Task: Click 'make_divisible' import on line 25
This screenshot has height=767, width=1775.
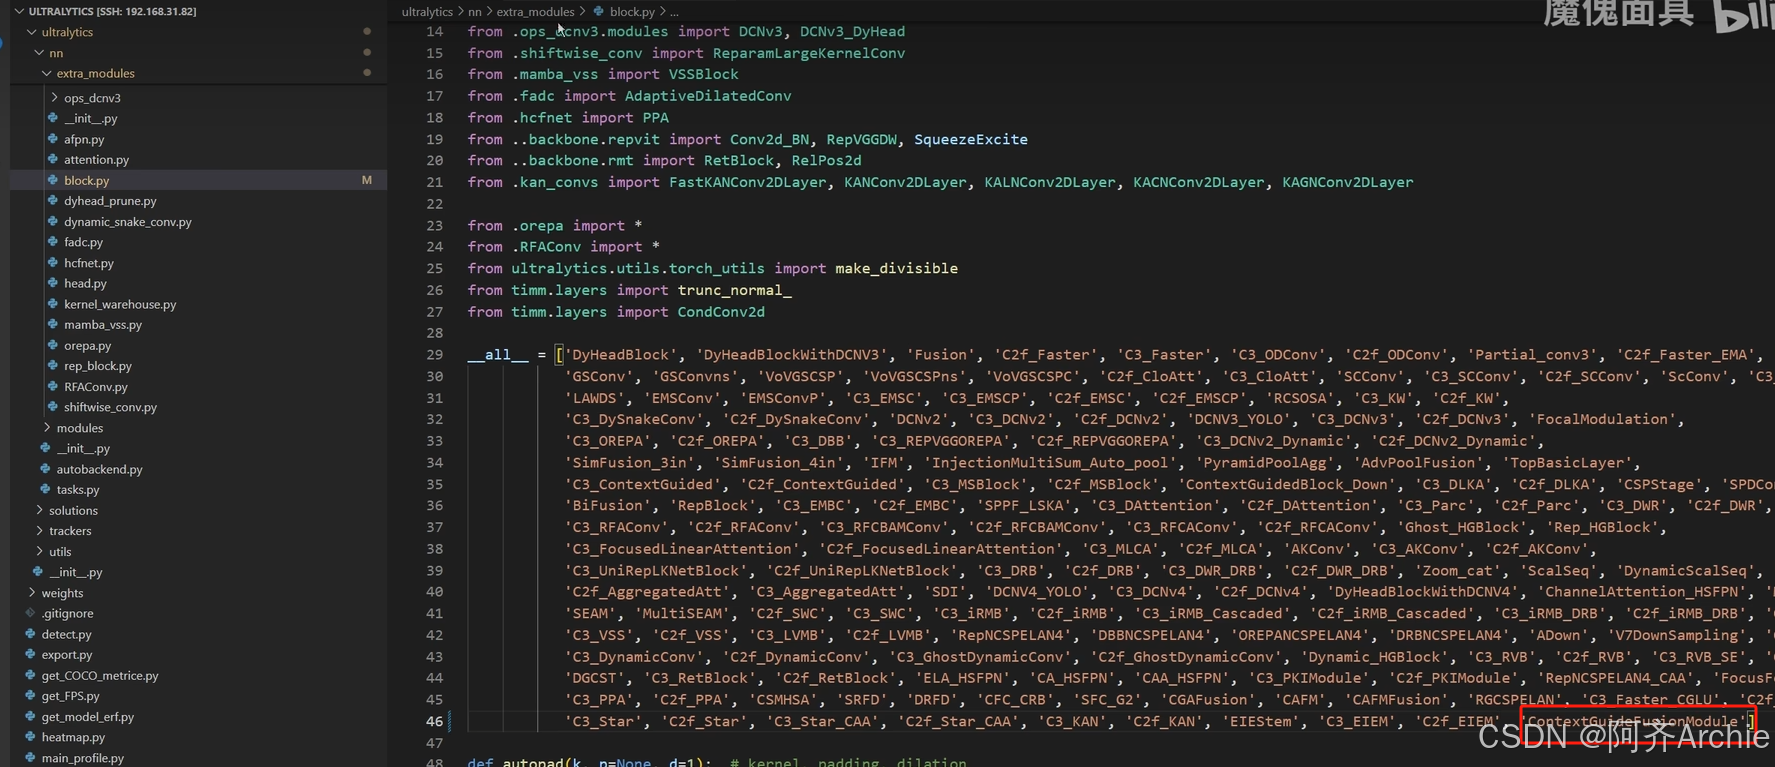Action: pos(896,268)
